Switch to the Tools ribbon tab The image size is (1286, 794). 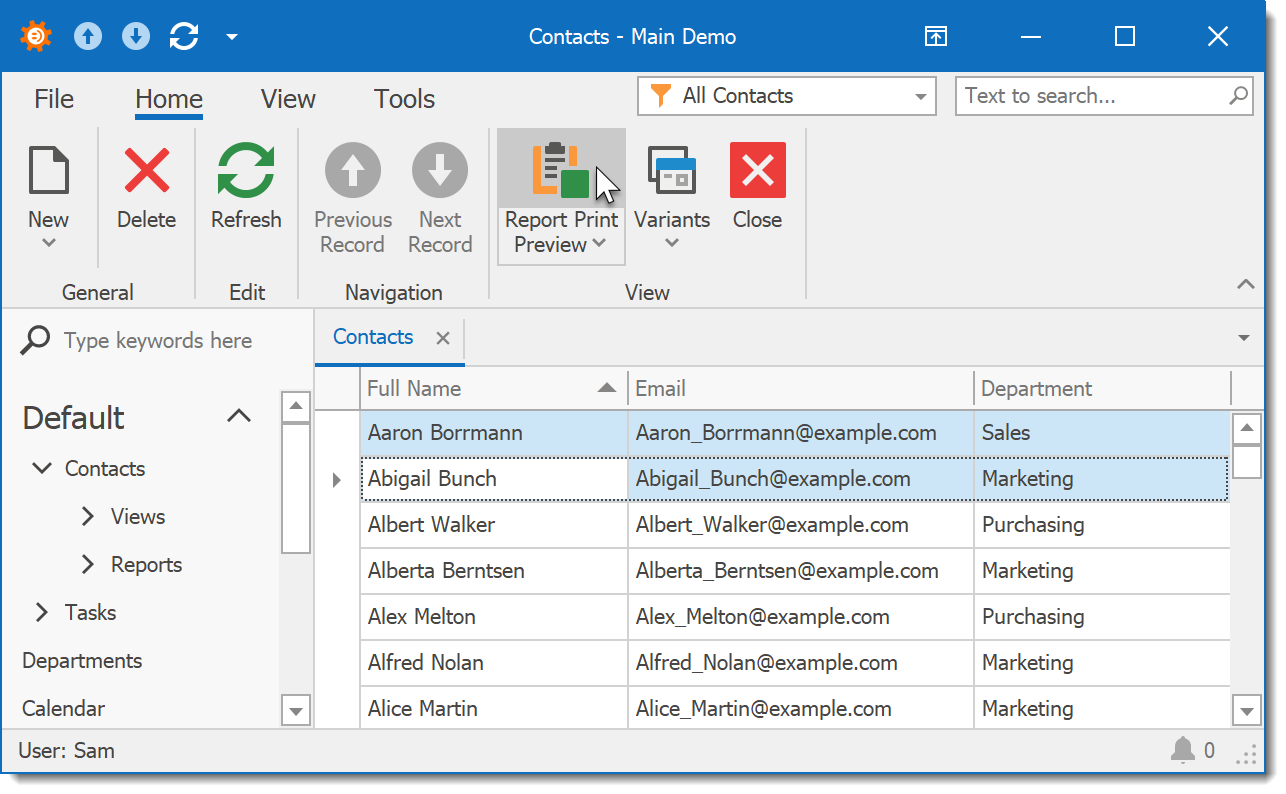click(x=404, y=99)
